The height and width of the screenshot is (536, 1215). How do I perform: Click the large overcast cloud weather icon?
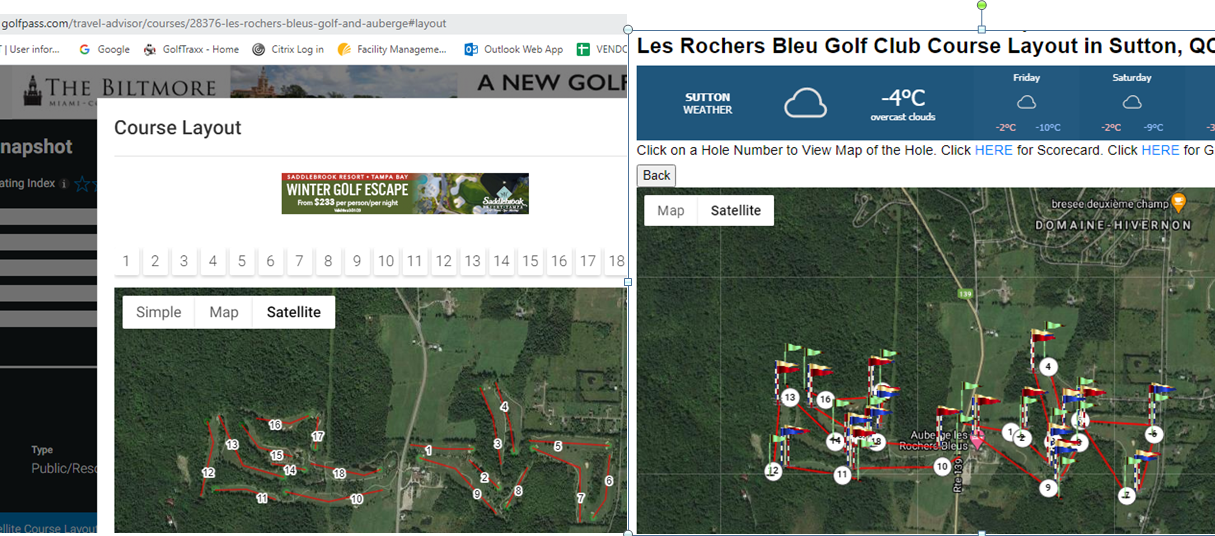pyautogui.click(x=805, y=103)
